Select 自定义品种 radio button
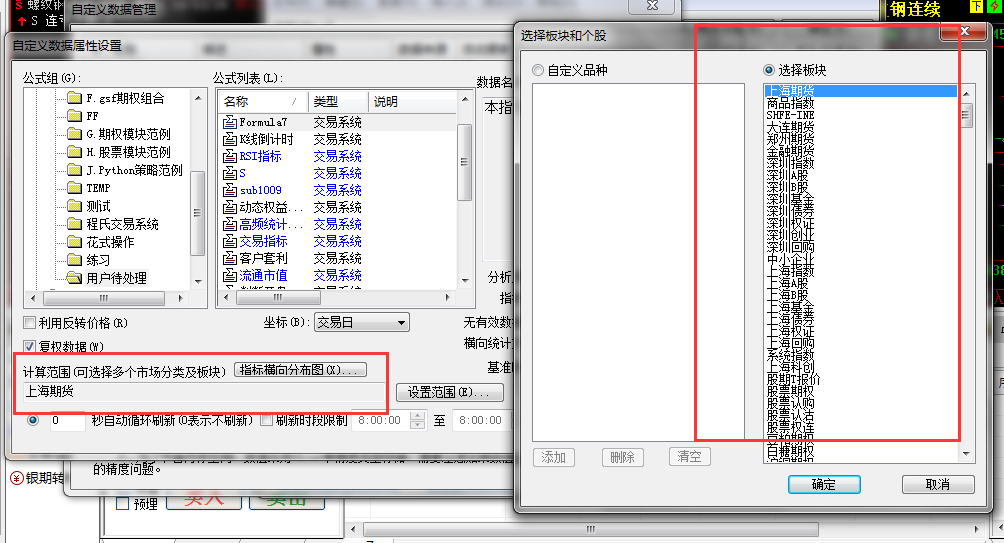Viewport: 1004px width, 543px height. tap(538, 70)
